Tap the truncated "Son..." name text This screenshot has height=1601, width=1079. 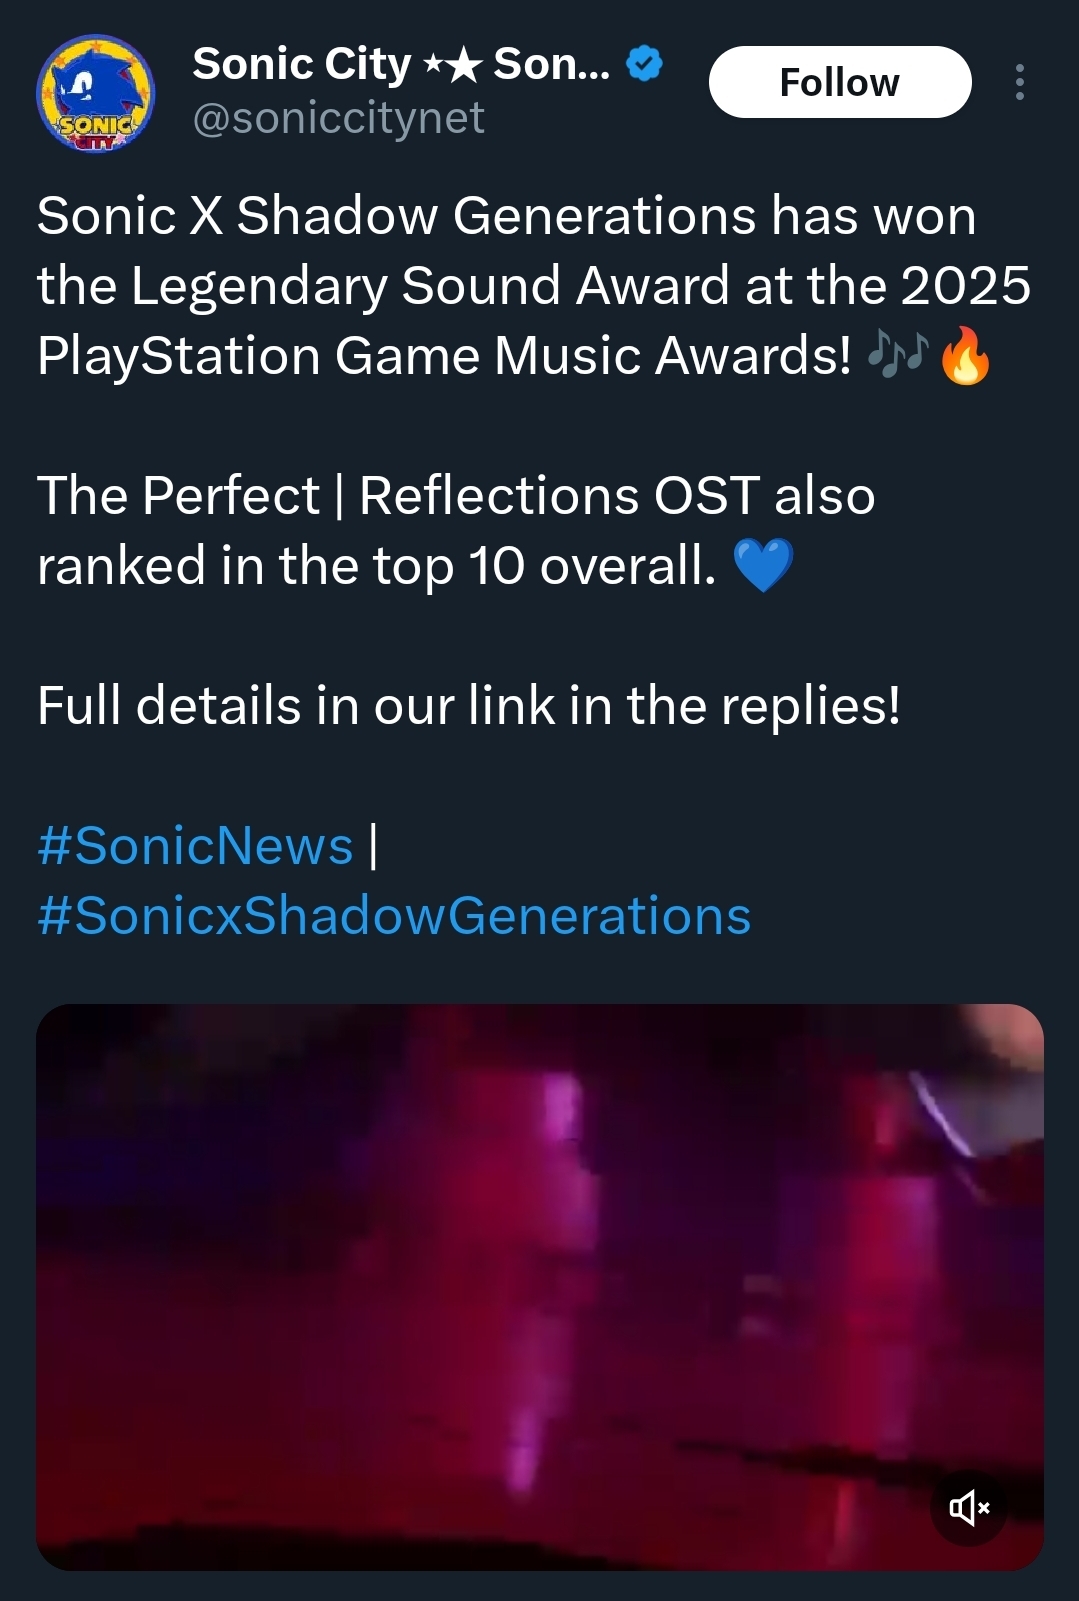[x=551, y=65]
